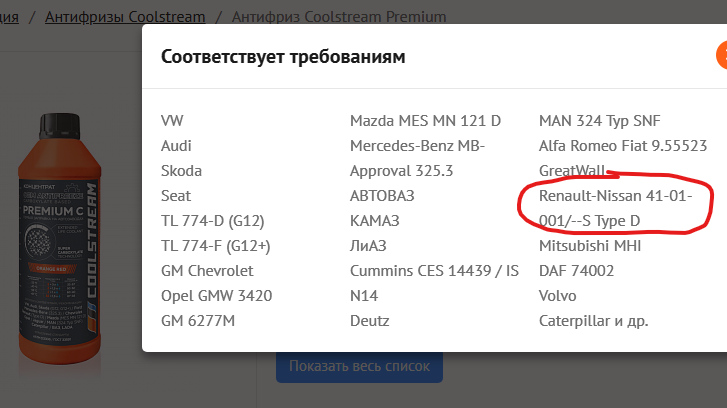
Task: Select the Alfa Romeo Fiat 9.55523 entry
Action: tap(623, 146)
